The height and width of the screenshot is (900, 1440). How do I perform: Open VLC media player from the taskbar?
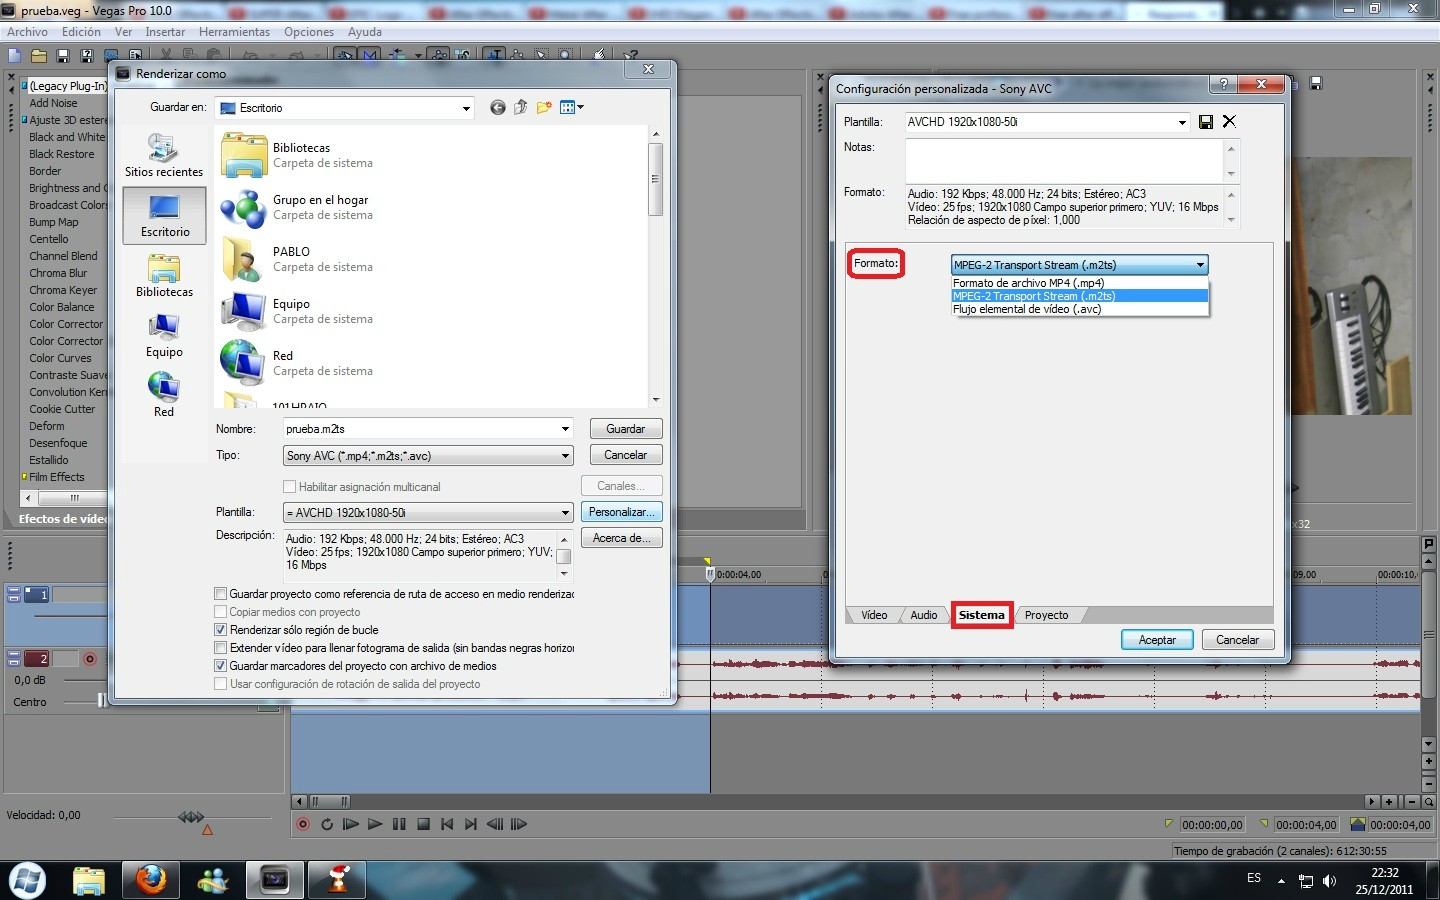[x=337, y=880]
